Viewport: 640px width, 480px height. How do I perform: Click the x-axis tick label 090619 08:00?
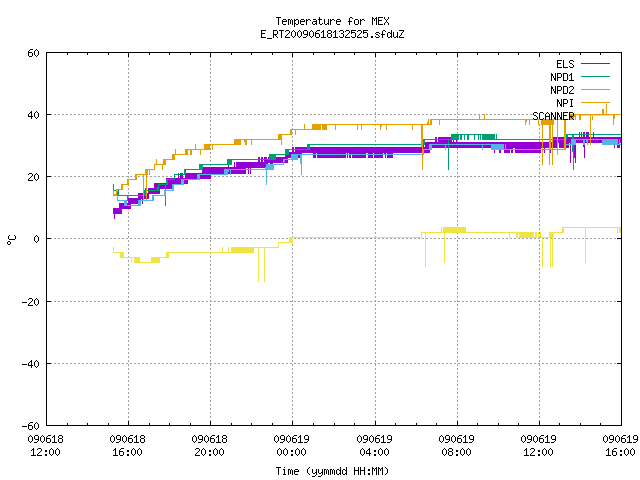tap(456, 446)
